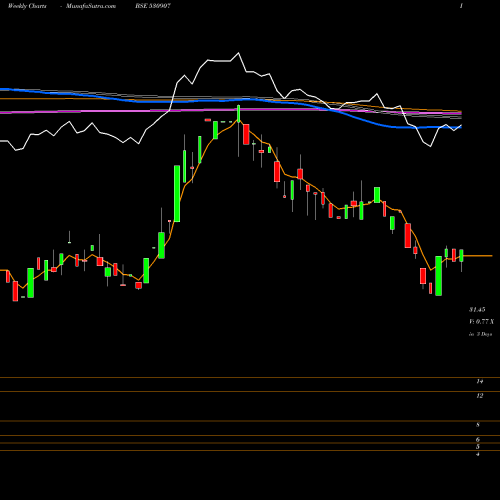This screenshot has width=500, height=500.
Task: Click the last green candle on the right
Action: click(x=461, y=256)
